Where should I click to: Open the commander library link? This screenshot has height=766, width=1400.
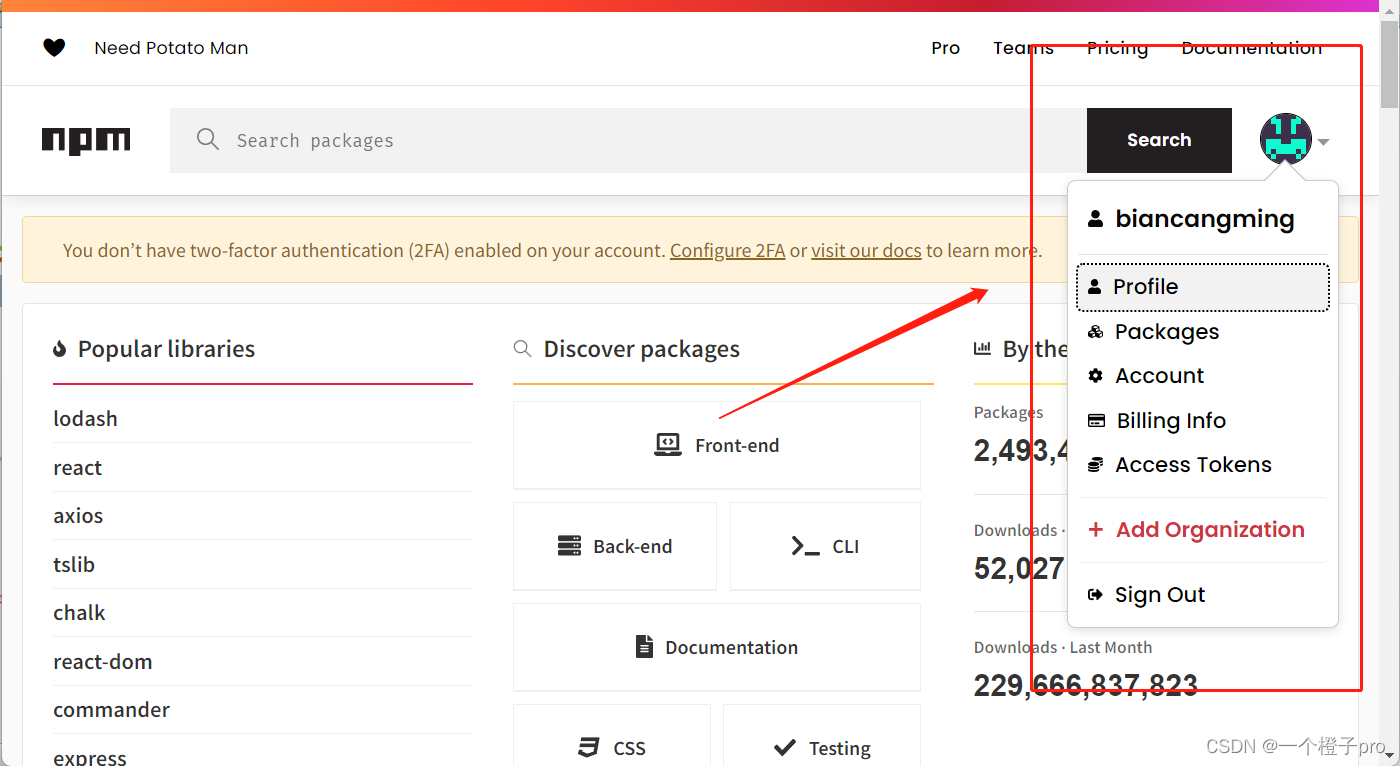[111, 710]
